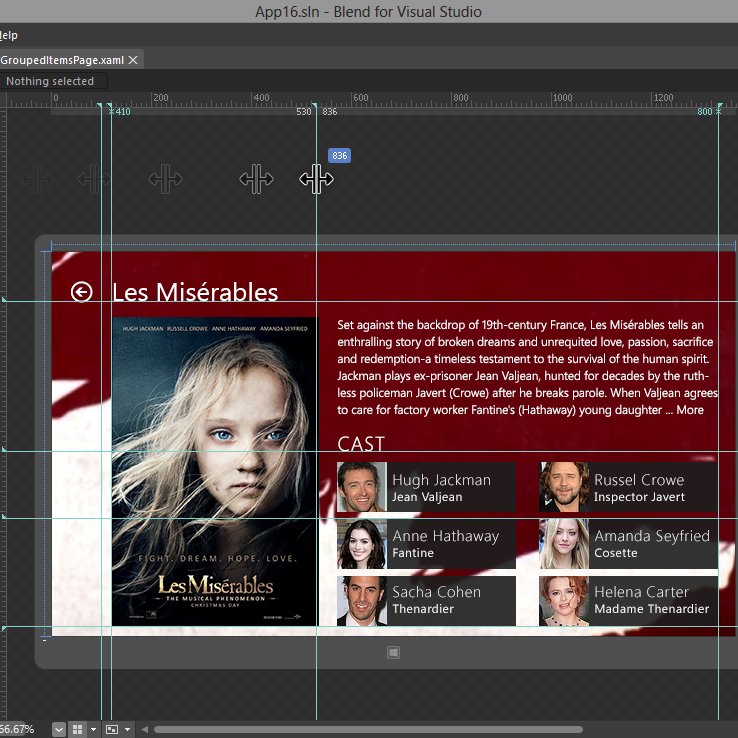Click the 'Thenardier' role under Sacha Cohen
The width and height of the screenshot is (738, 738).
pos(423,609)
